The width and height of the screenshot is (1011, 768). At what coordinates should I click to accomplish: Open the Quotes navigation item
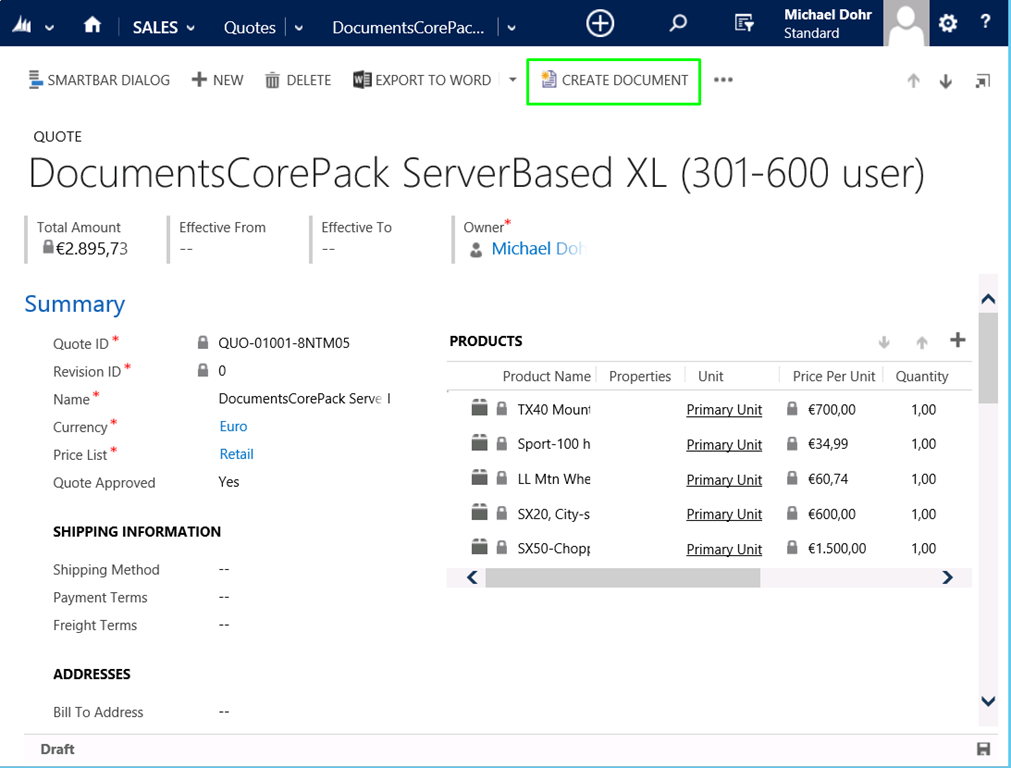pyautogui.click(x=250, y=28)
